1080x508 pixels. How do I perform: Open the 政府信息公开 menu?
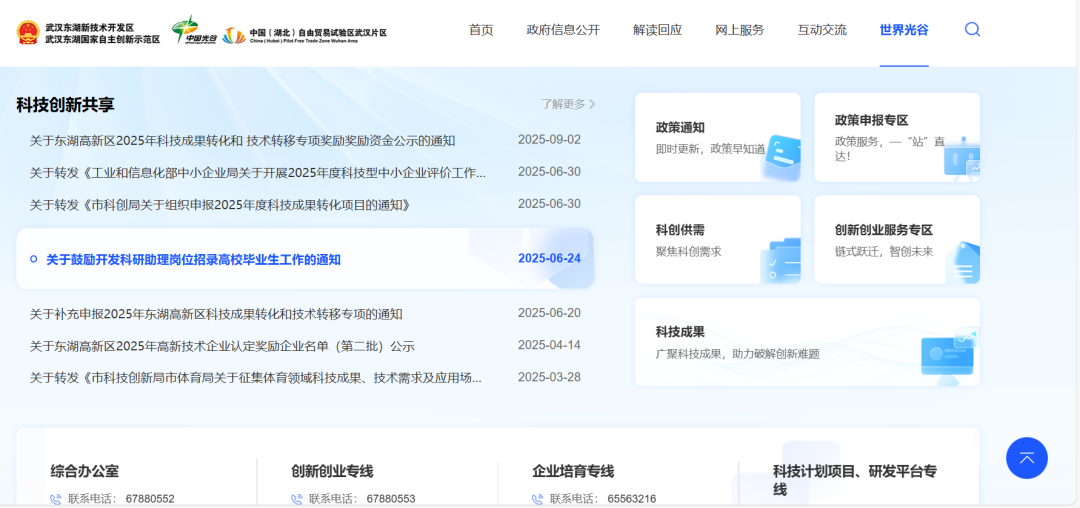[563, 30]
